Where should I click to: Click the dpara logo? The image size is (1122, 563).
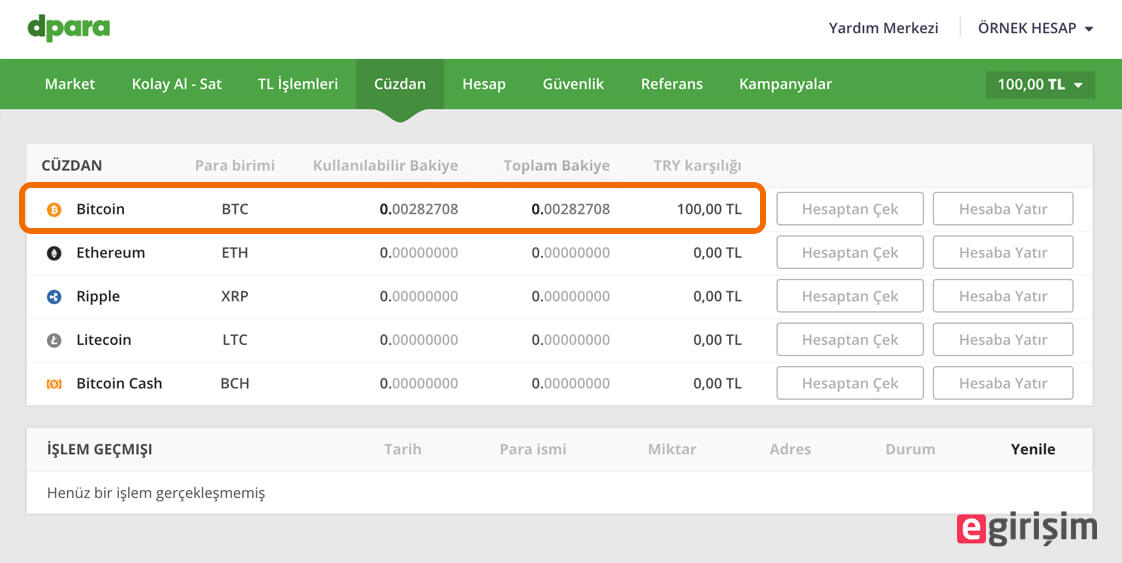(x=69, y=29)
